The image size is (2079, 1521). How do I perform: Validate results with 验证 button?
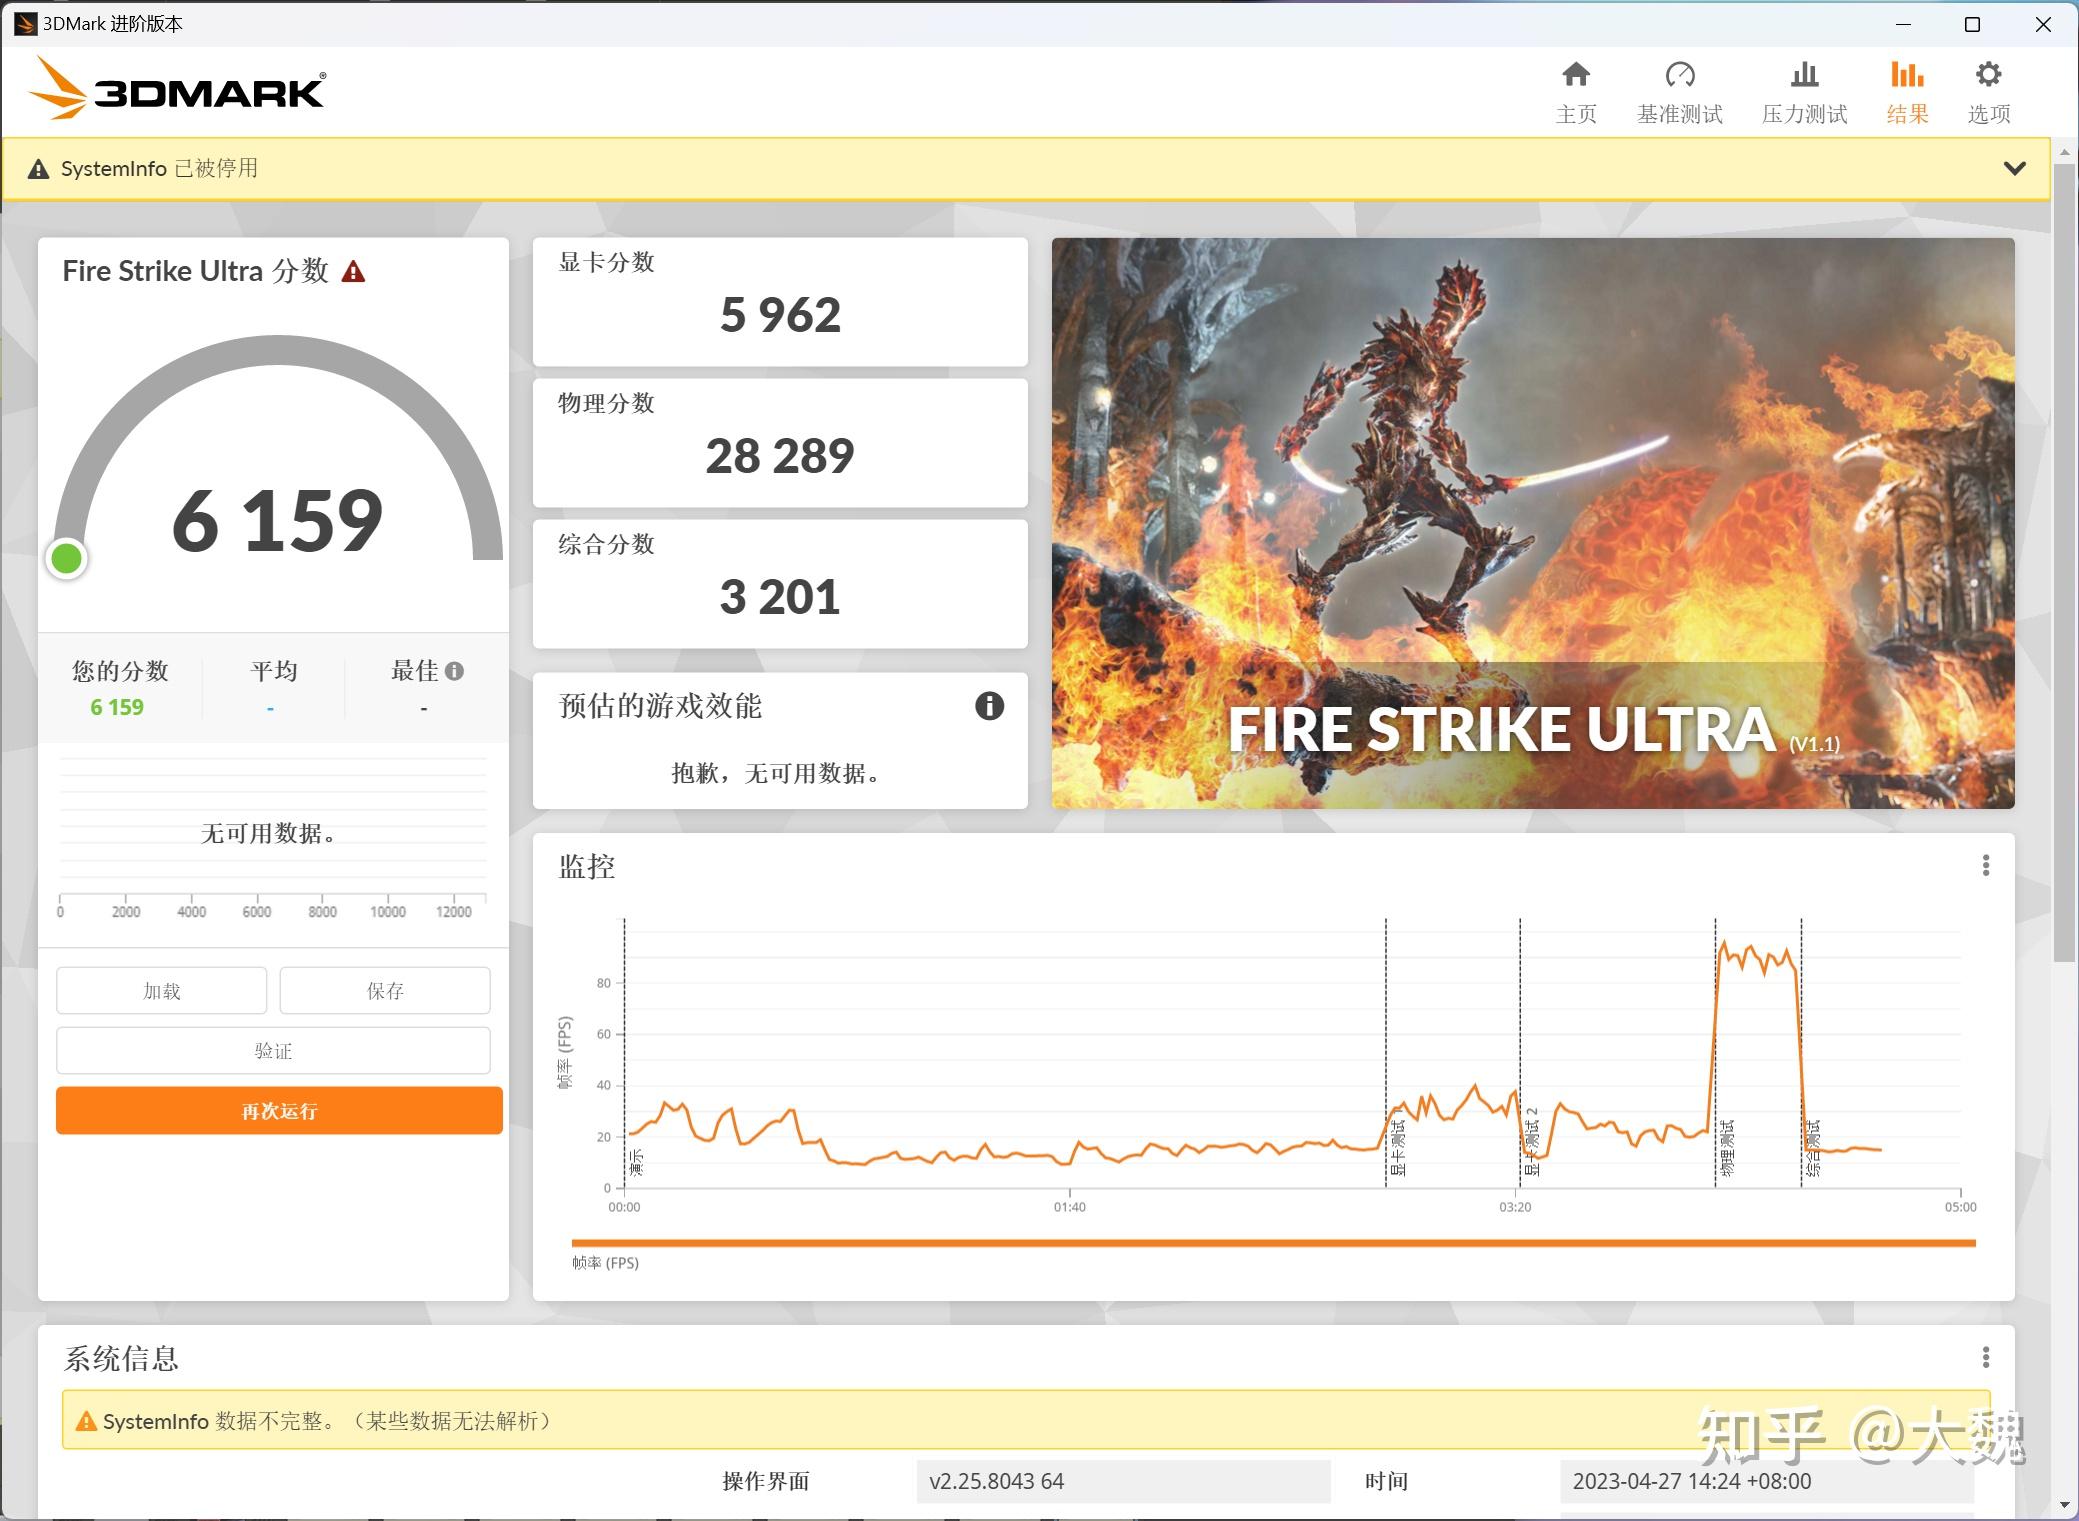click(274, 1050)
